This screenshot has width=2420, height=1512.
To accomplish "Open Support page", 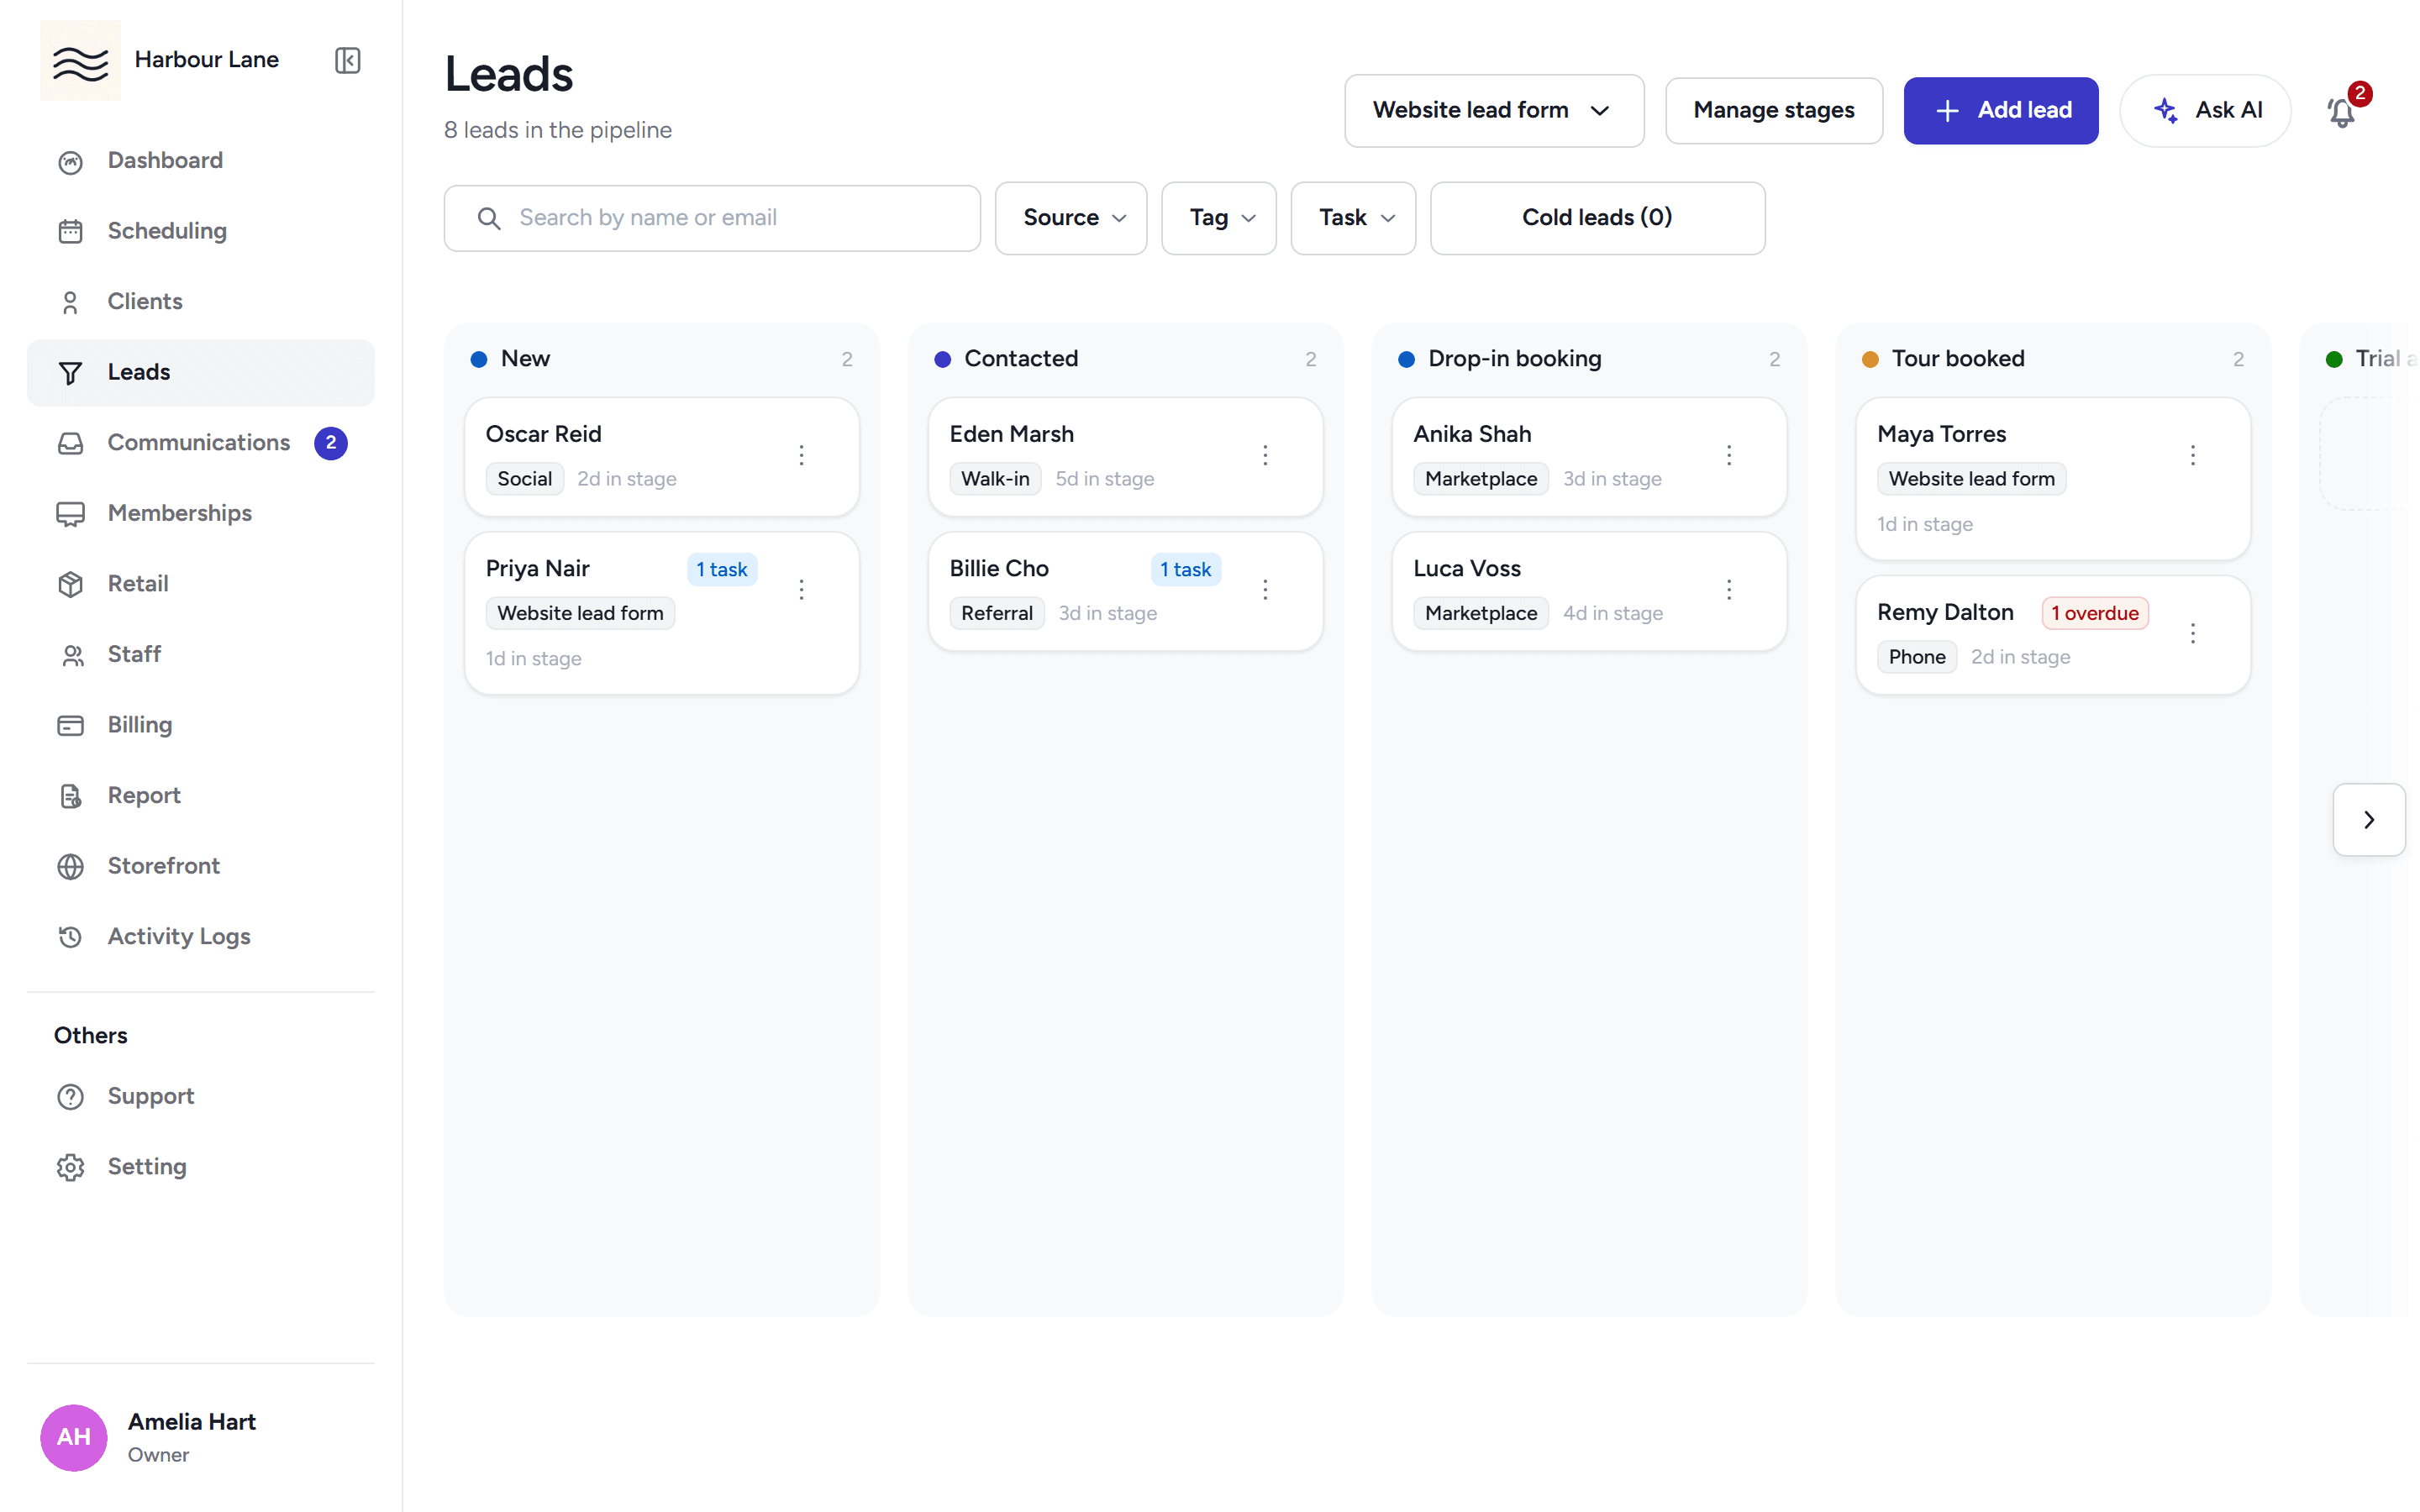I will pos(200,1097).
